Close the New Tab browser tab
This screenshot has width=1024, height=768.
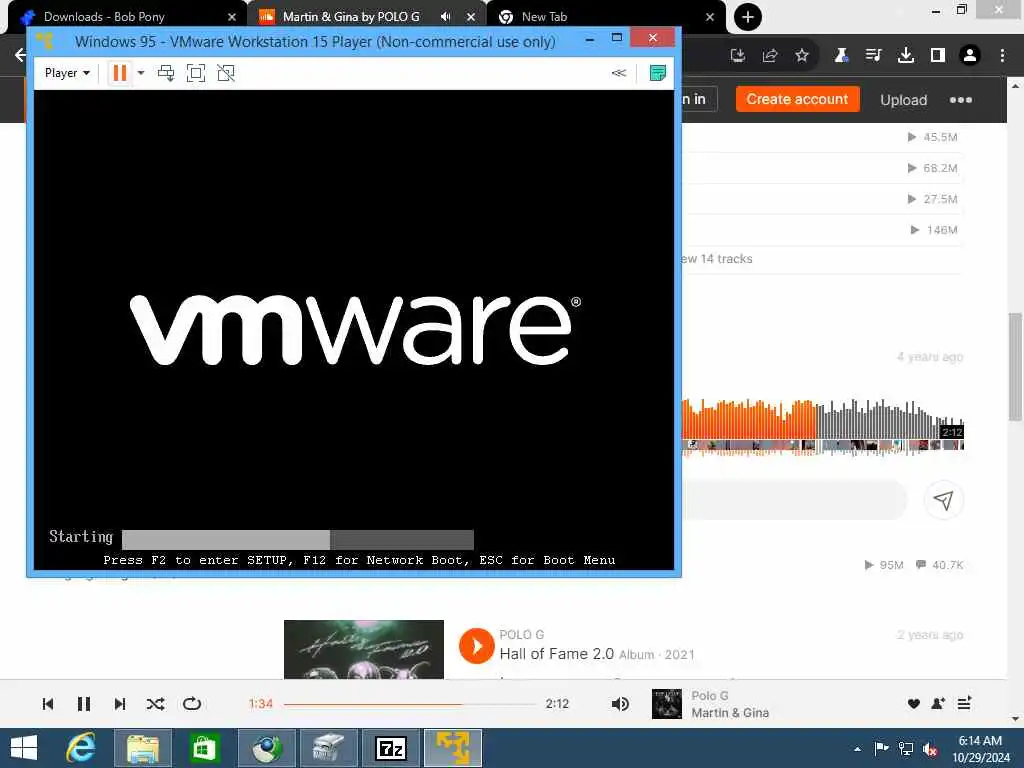[710, 17]
